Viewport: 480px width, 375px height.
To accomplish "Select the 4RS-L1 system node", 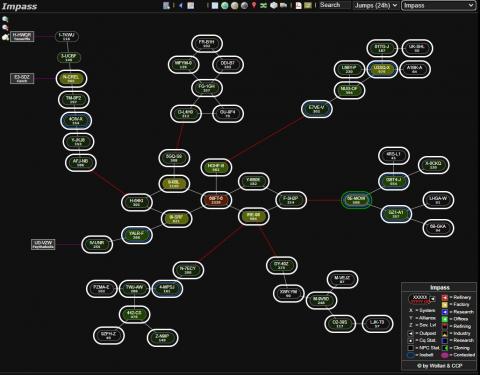I will coord(394,156).
